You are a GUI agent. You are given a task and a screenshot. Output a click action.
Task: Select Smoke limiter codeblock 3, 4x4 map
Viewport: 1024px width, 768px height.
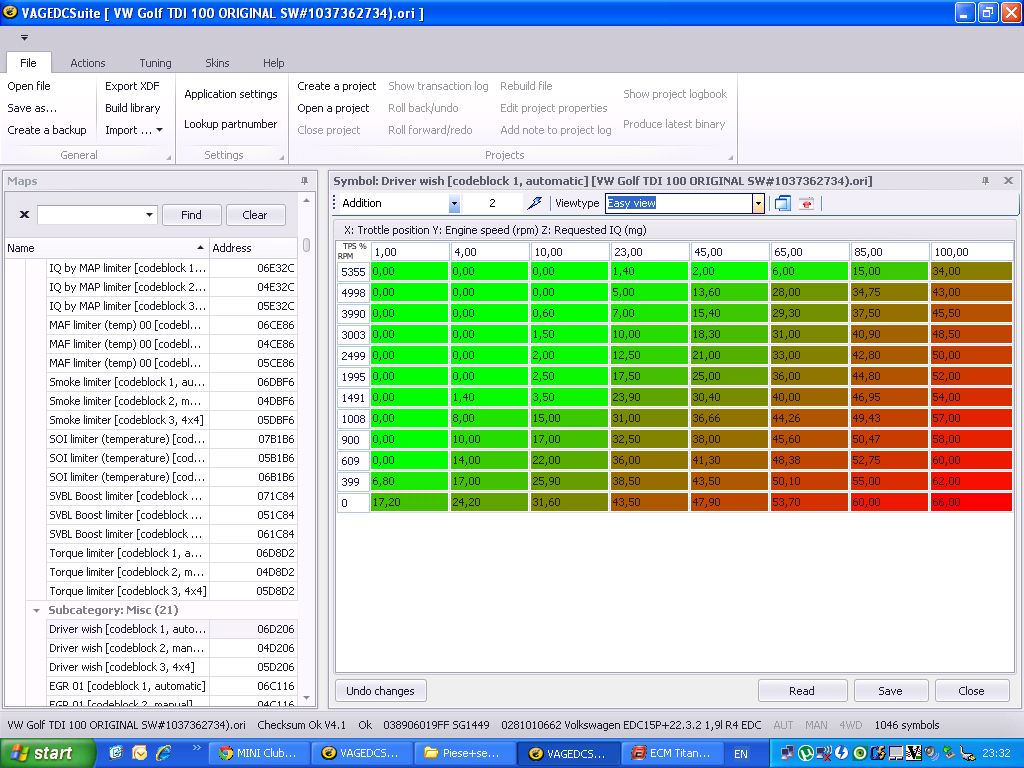(127, 420)
